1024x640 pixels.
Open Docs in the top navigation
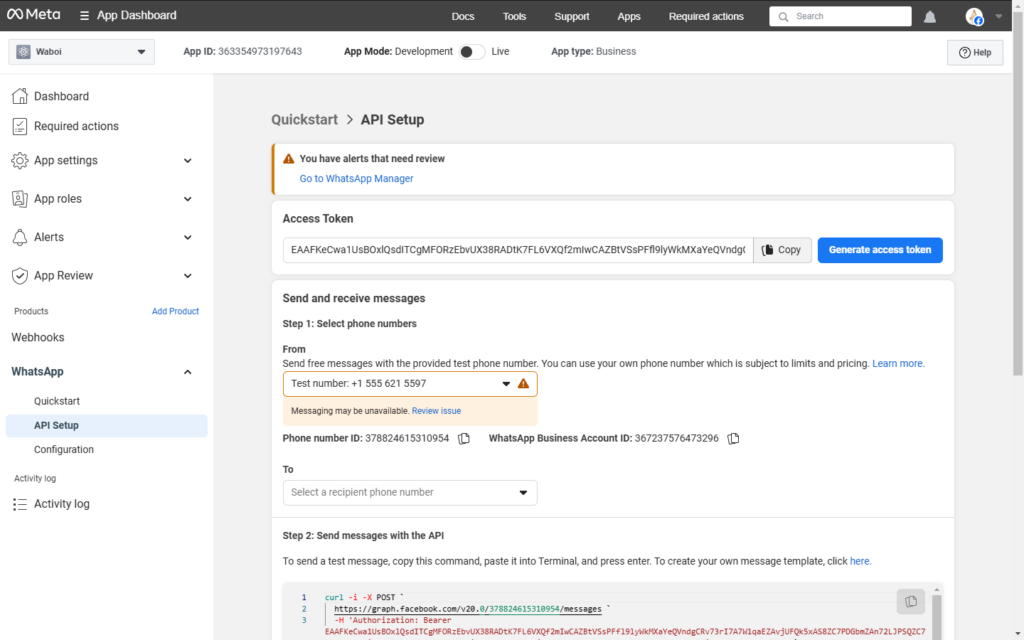pos(463,17)
